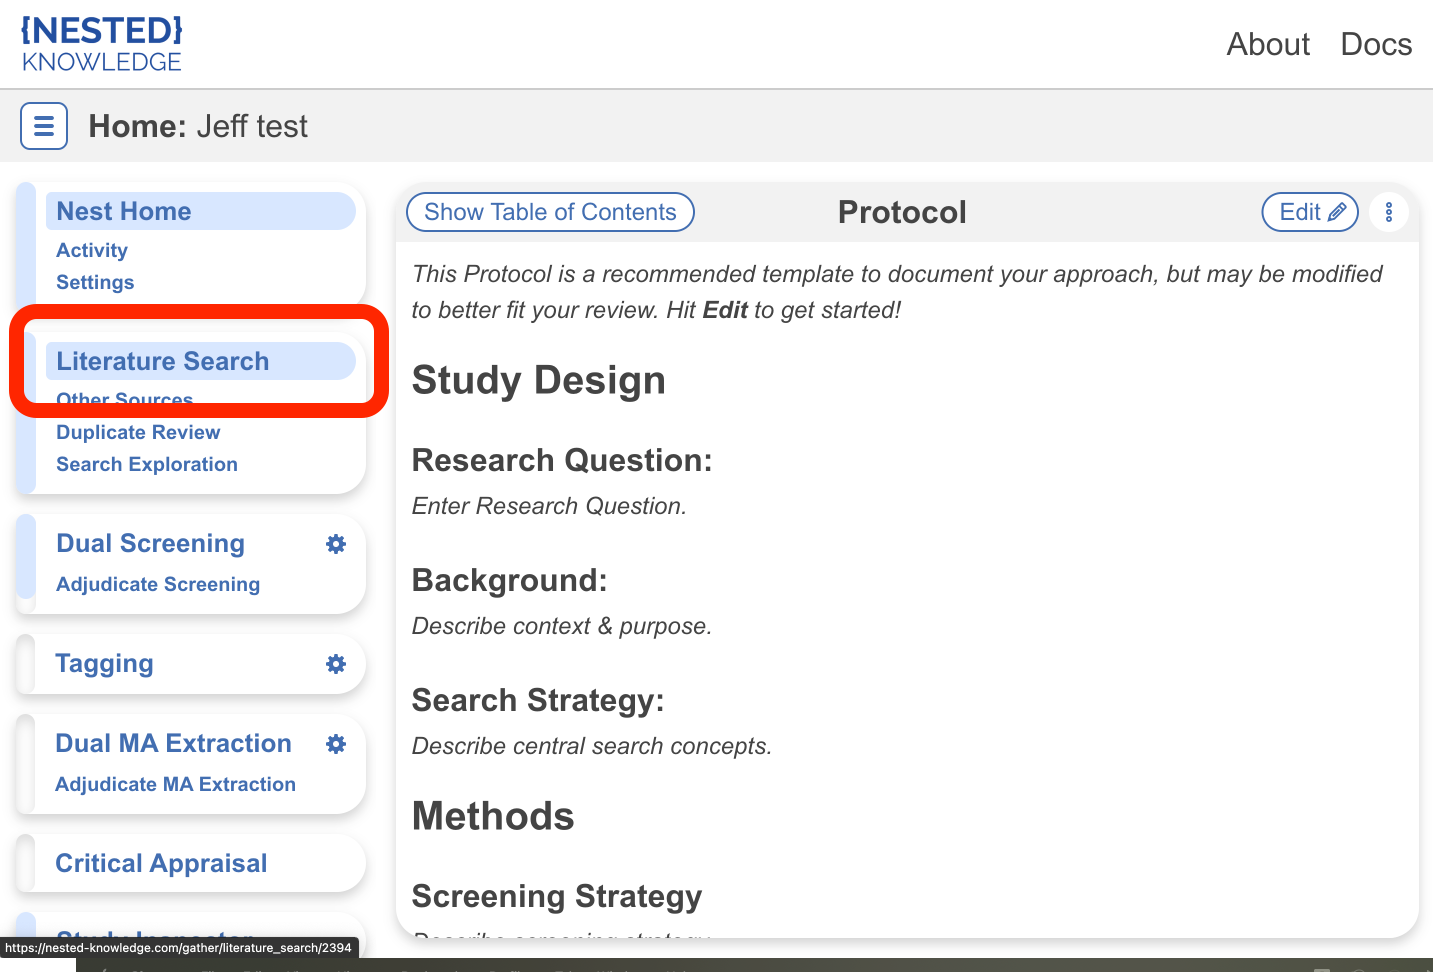1433x972 pixels.
Task: Go to Dual Screening
Action: [x=150, y=544]
